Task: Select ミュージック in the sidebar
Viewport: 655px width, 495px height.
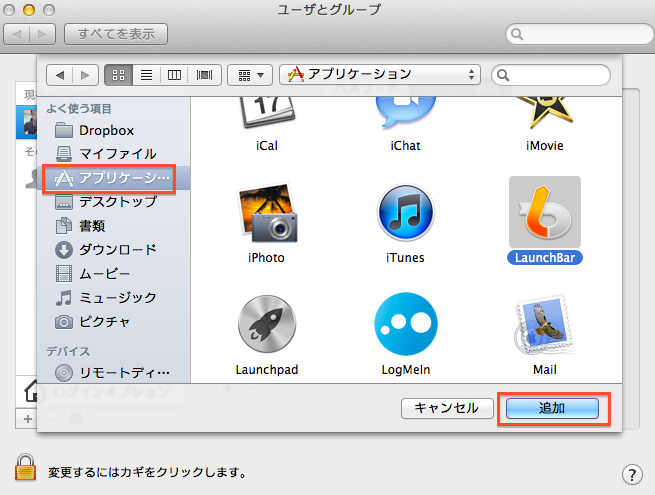Action: click(x=114, y=298)
